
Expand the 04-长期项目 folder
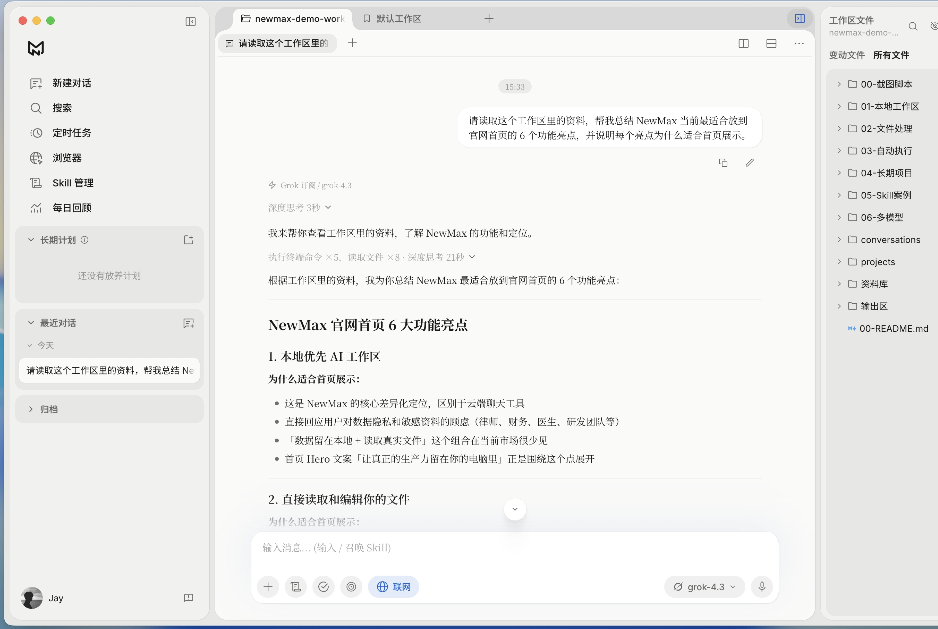[839, 173]
